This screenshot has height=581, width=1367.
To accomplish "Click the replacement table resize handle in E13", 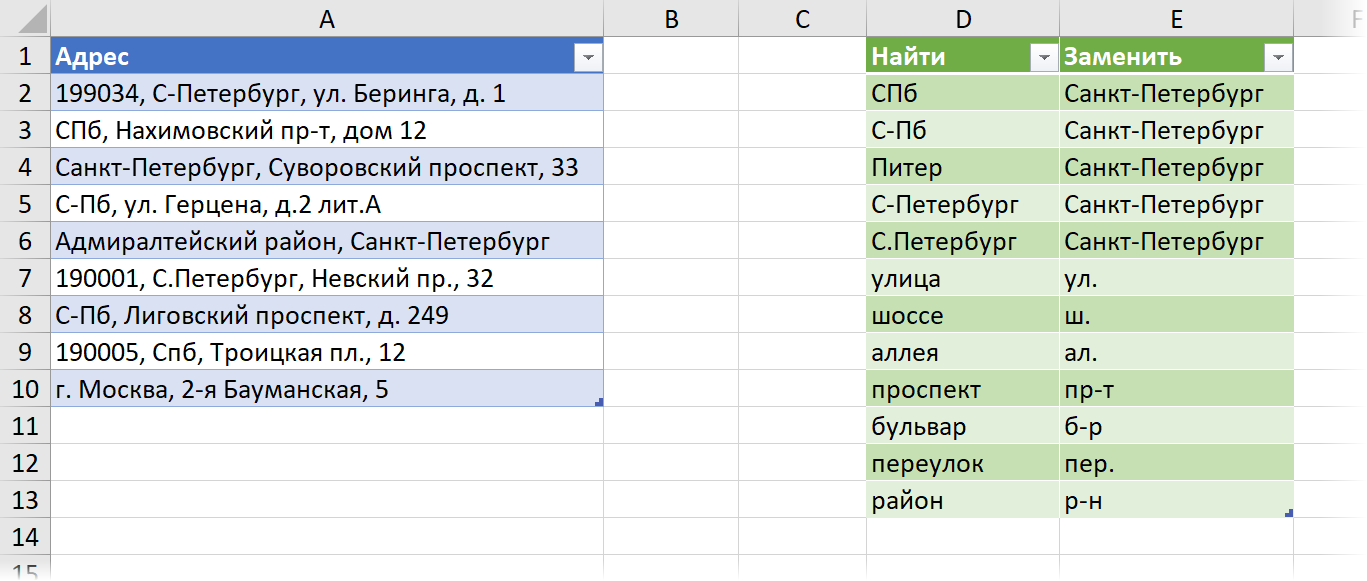I will (x=1288, y=513).
